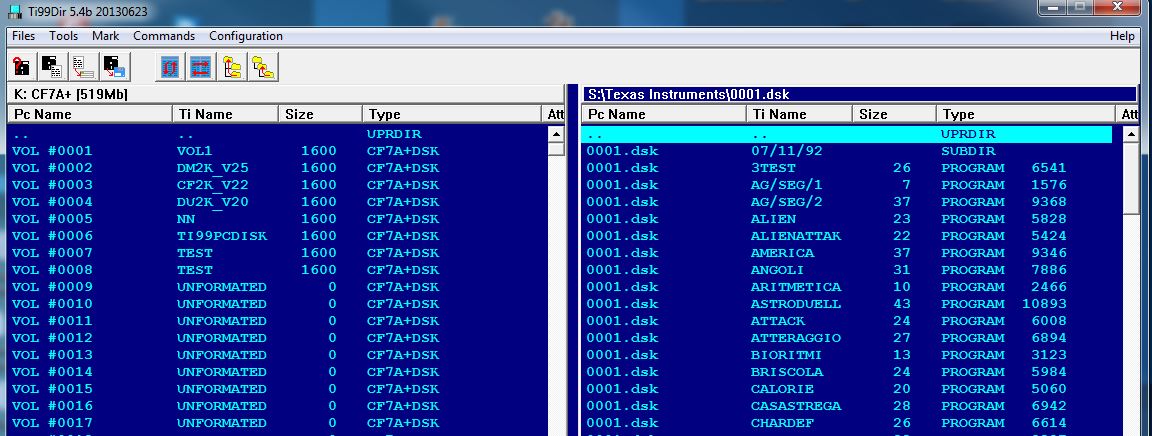
Task: Click the document with red arrow to list icon
Action: [x=83, y=66]
